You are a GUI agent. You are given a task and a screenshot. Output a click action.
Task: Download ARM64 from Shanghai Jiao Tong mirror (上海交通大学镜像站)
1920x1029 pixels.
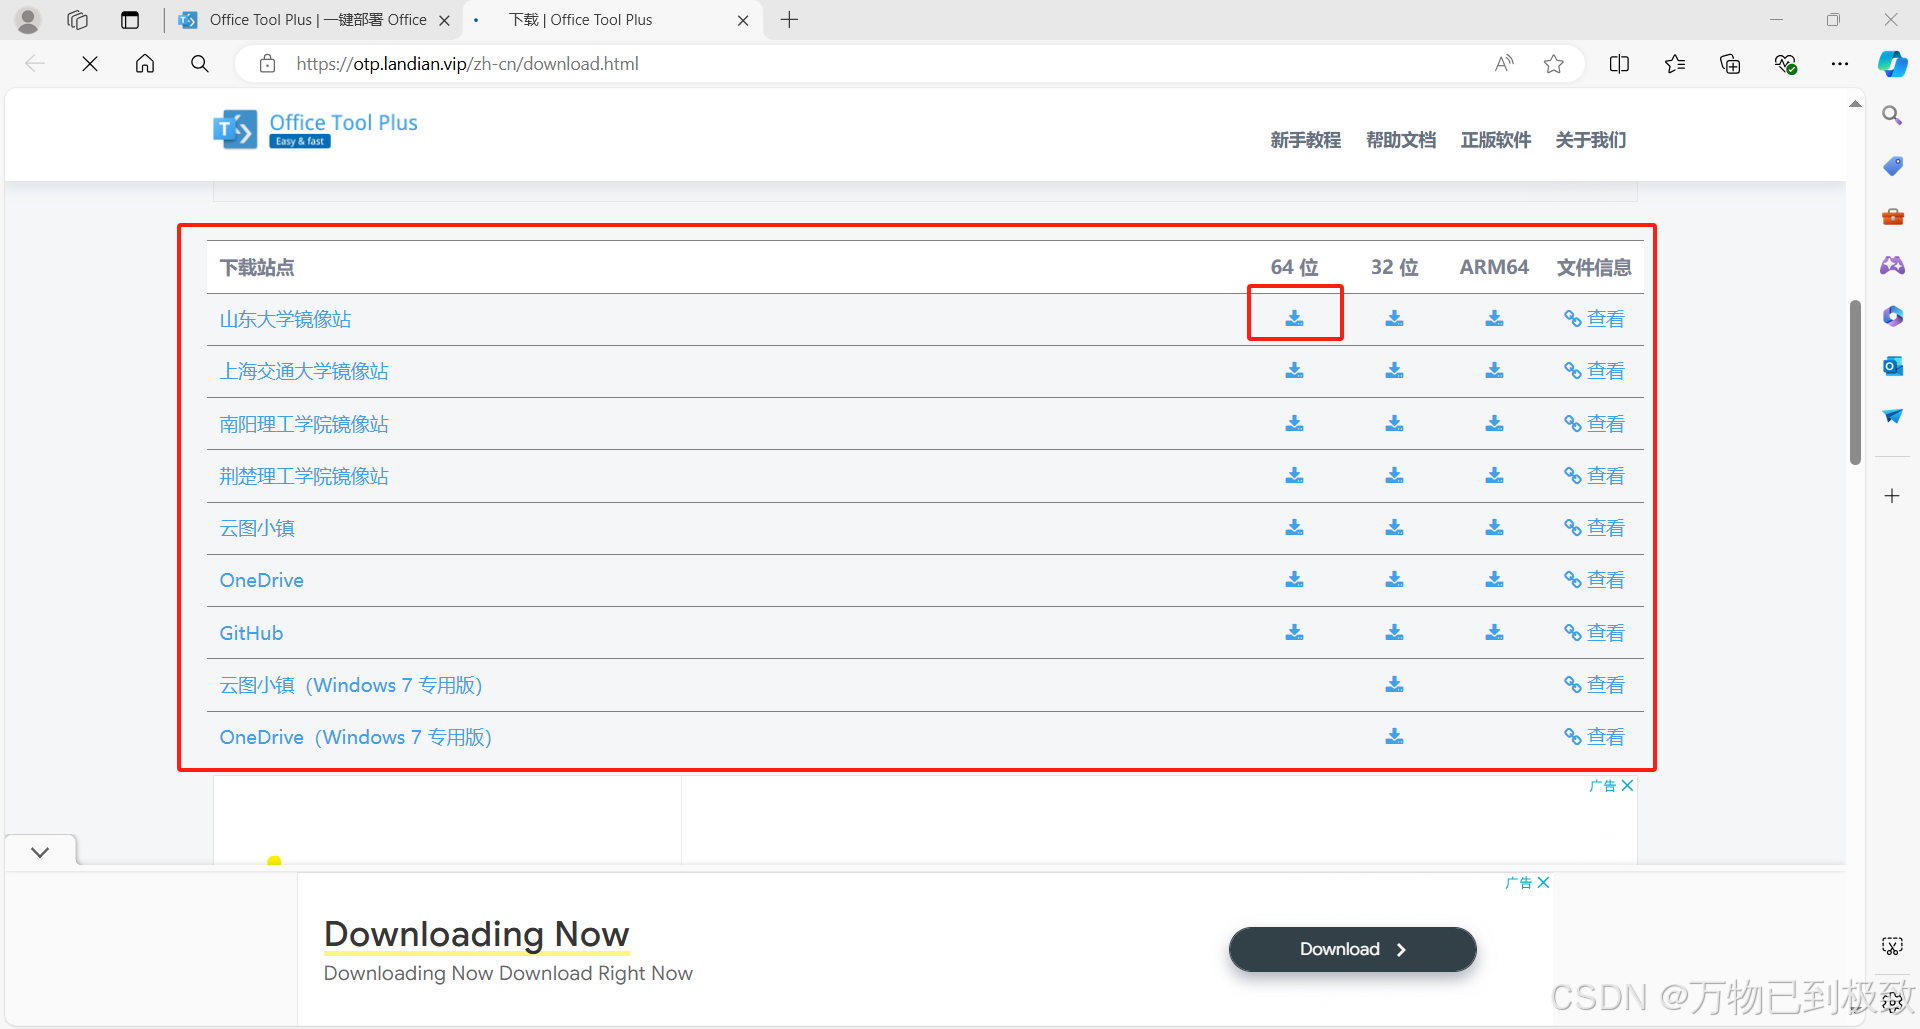coord(1494,370)
